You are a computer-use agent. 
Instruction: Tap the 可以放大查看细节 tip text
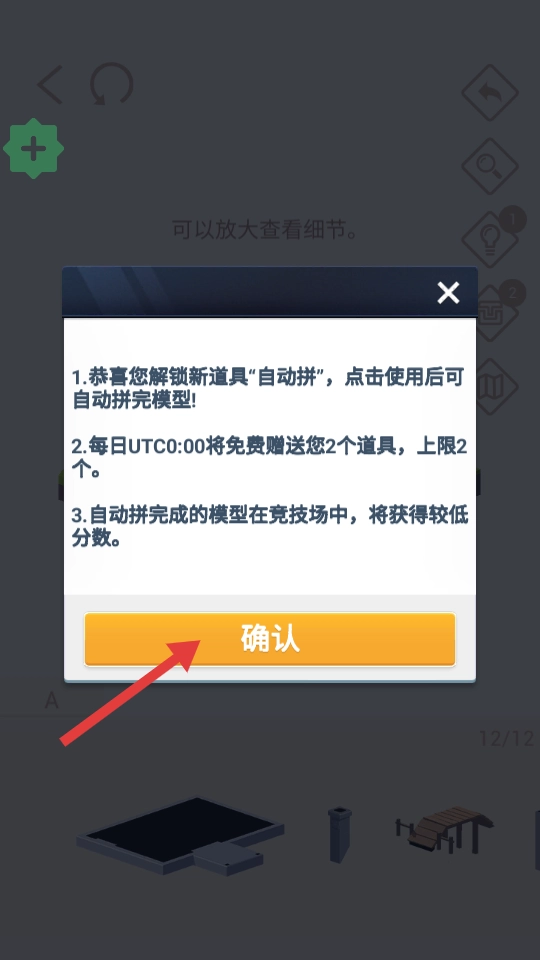(x=264, y=230)
